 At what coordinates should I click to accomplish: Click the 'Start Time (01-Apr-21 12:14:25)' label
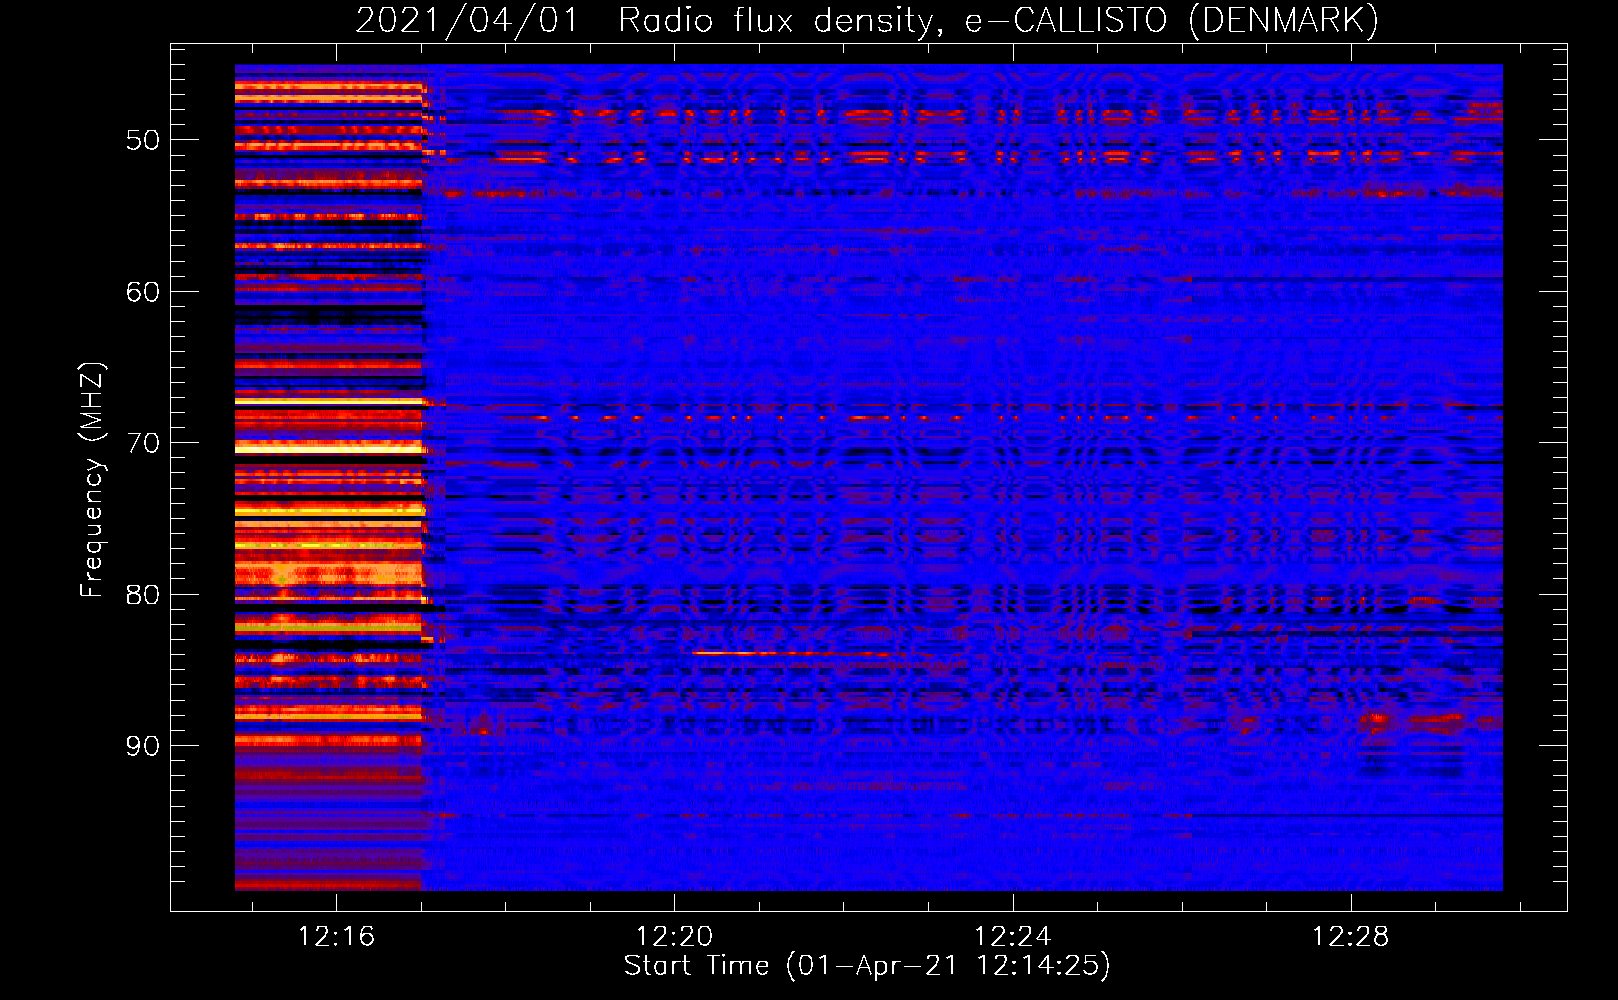[x=867, y=966]
